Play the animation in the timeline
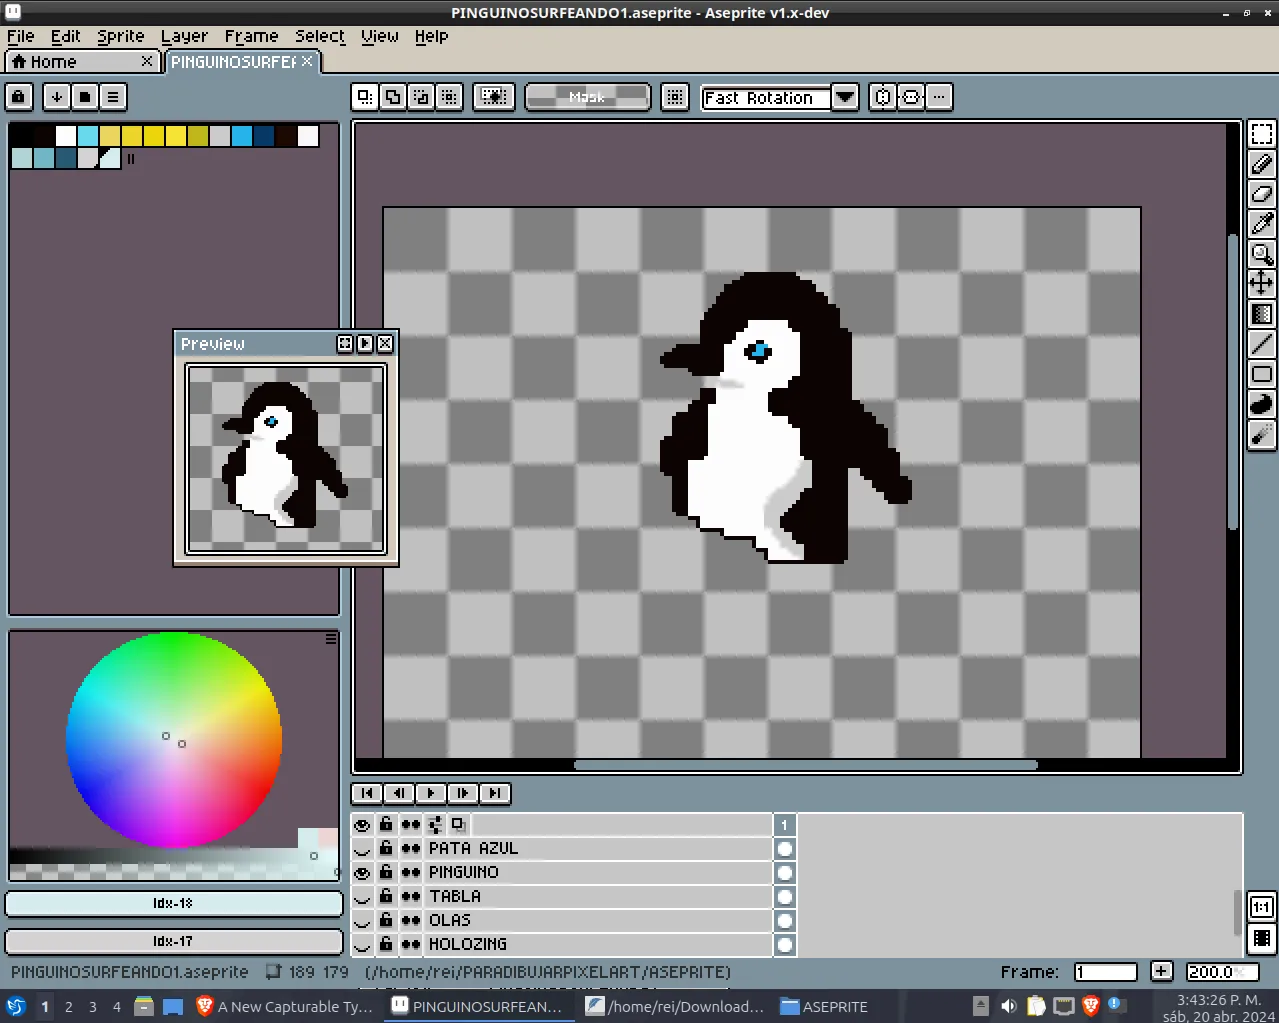The width and height of the screenshot is (1279, 1023). [431, 793]
